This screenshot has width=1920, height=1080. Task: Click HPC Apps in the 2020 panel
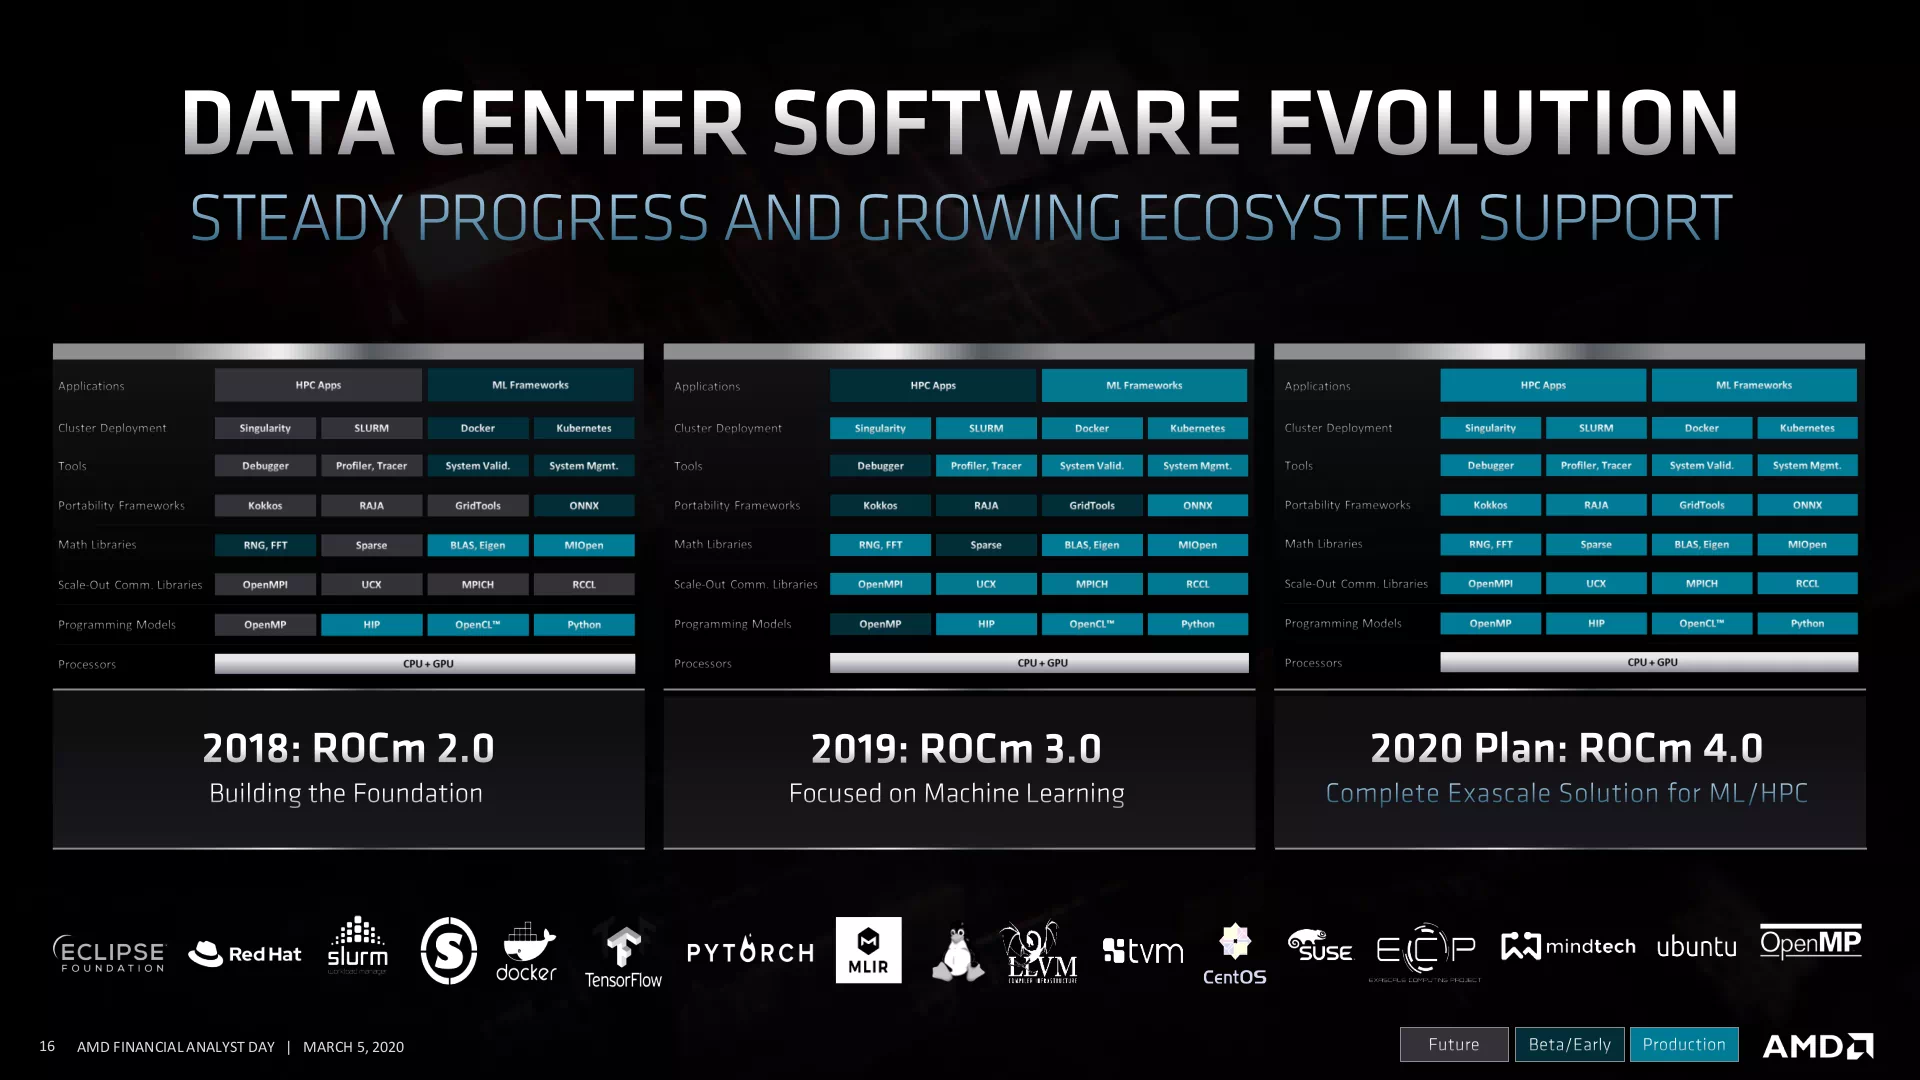tap(1543, 385)
